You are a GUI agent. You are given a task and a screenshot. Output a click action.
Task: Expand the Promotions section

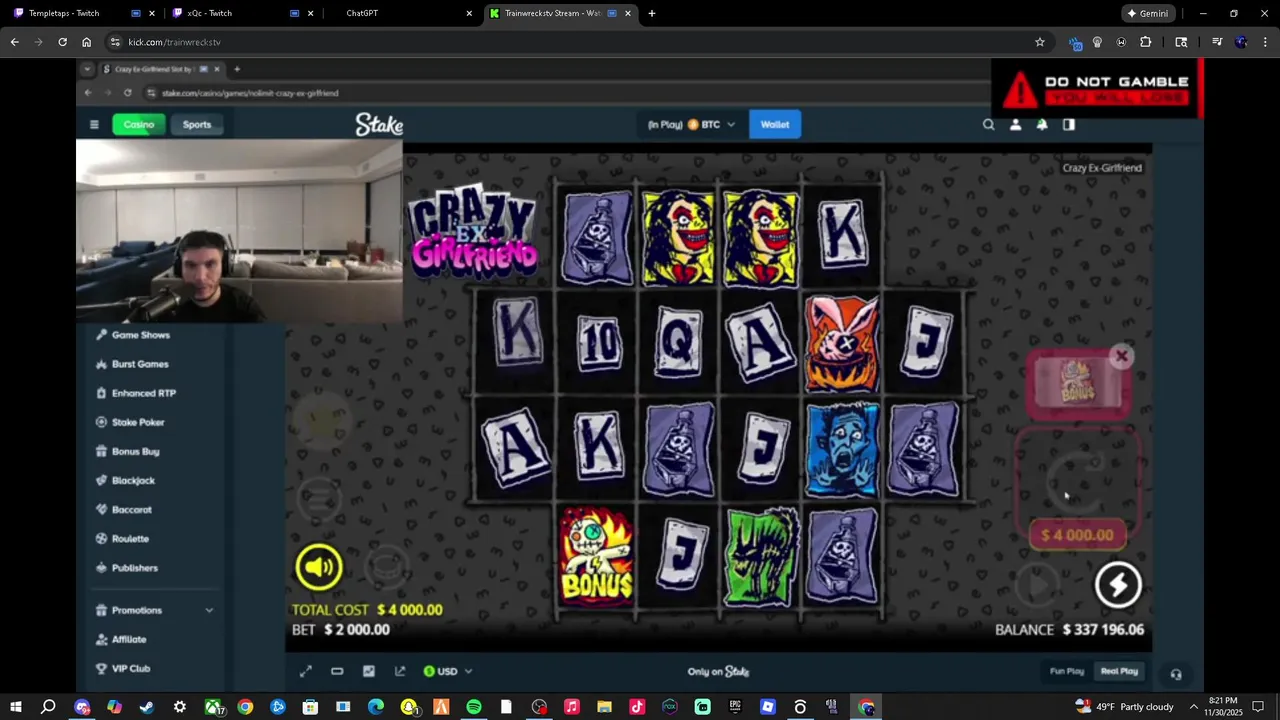154,610
